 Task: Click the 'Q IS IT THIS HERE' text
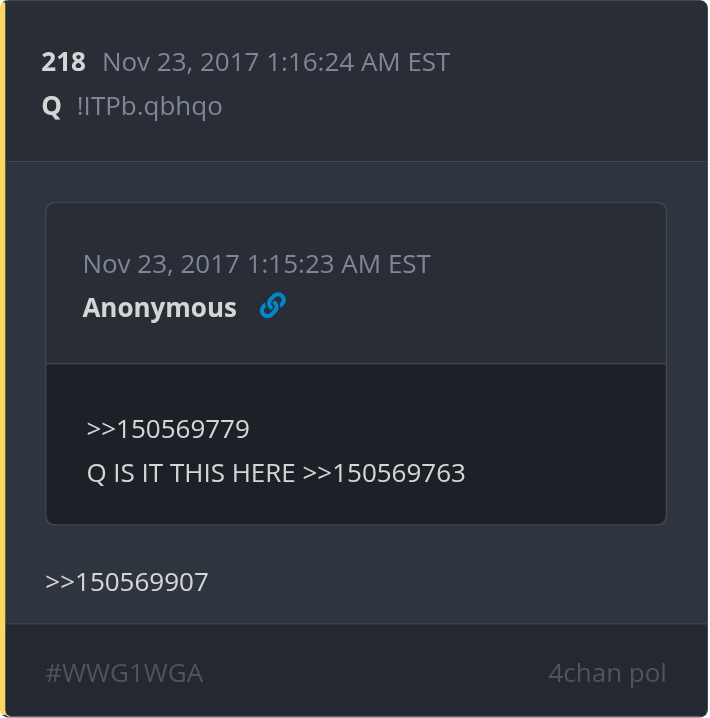coord(191,473)
